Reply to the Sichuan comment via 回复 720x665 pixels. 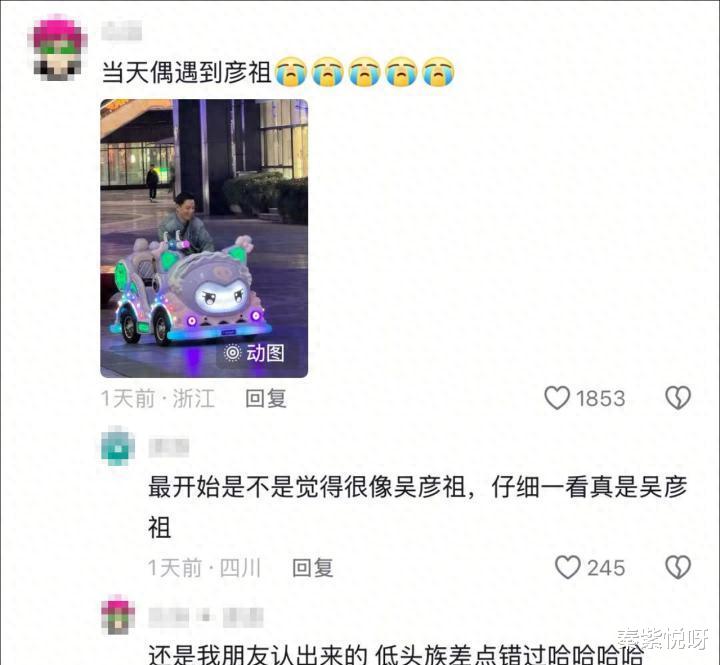tap(313, 568)
